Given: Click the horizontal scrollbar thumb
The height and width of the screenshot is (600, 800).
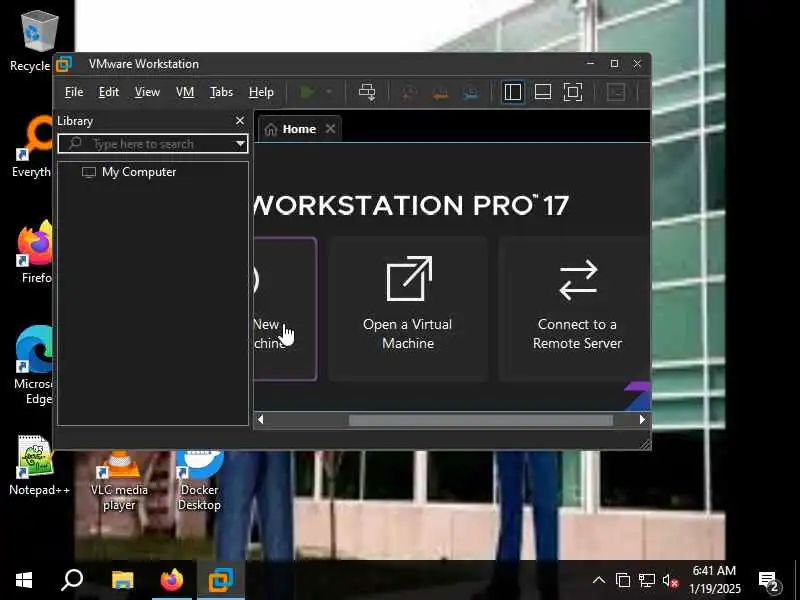Looking at the screenshot, I should (x=481, y=420).
